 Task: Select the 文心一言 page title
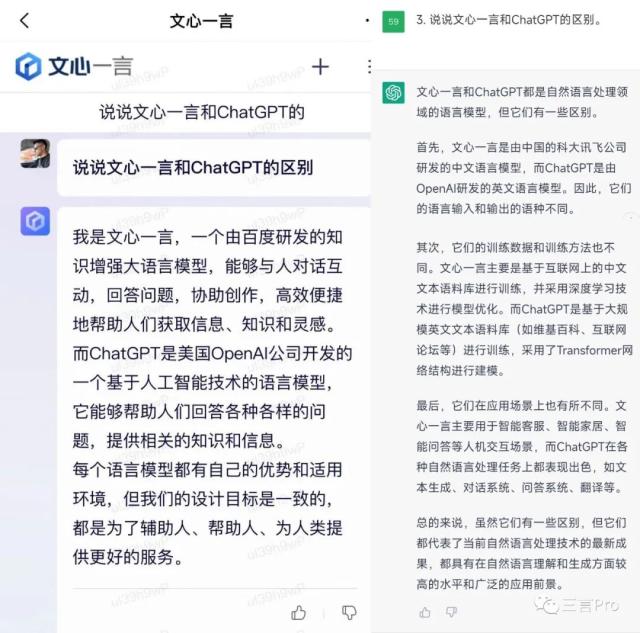point(201,21)
